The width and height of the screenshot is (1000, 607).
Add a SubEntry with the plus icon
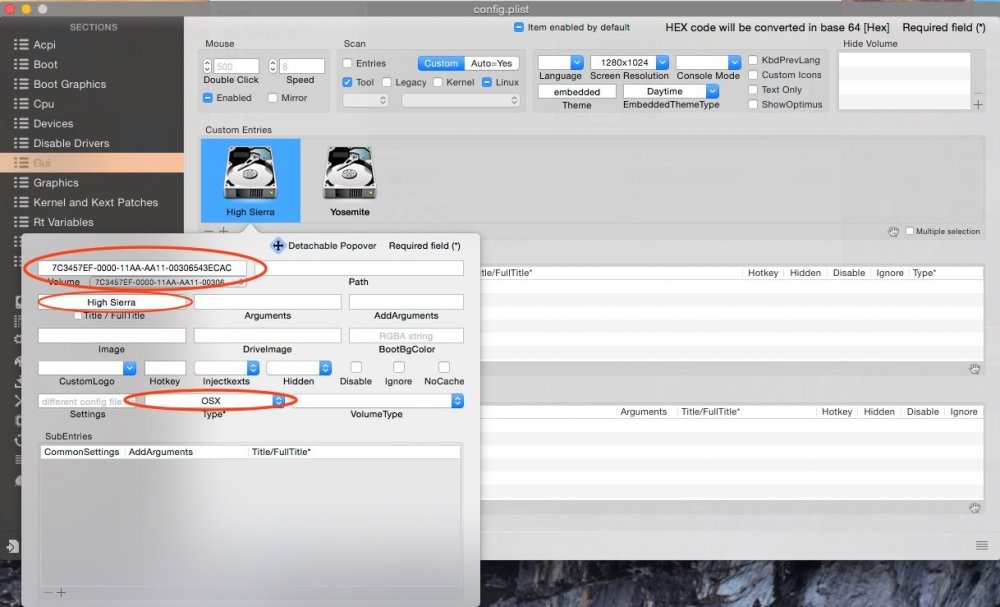[61, 592]
